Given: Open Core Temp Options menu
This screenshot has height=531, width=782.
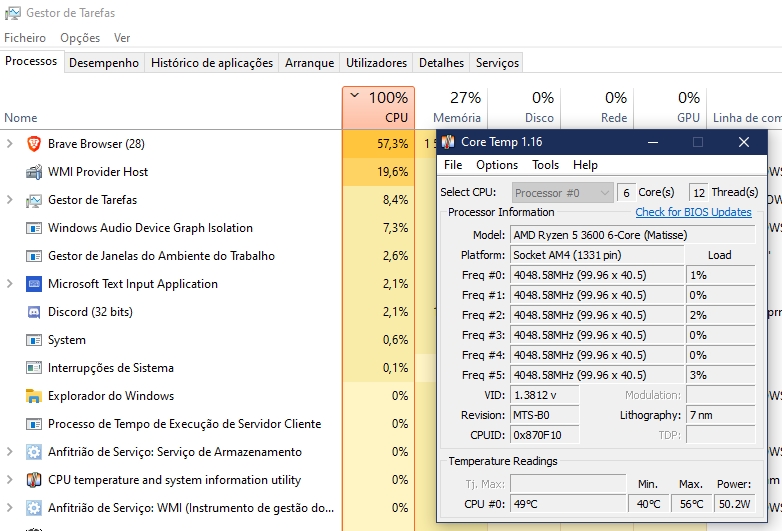Looking at the screenshot, I should pos(497,165).
